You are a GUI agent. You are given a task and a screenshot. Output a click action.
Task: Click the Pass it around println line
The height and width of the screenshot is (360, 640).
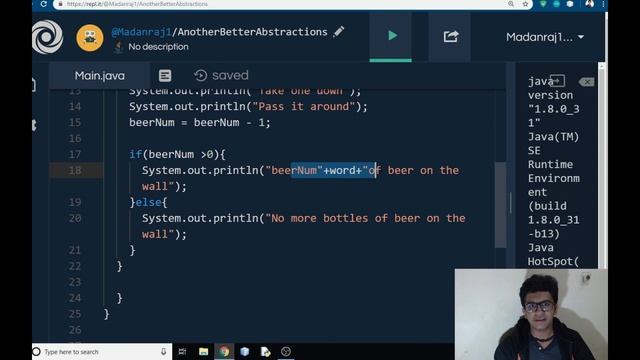coord(248,107)
